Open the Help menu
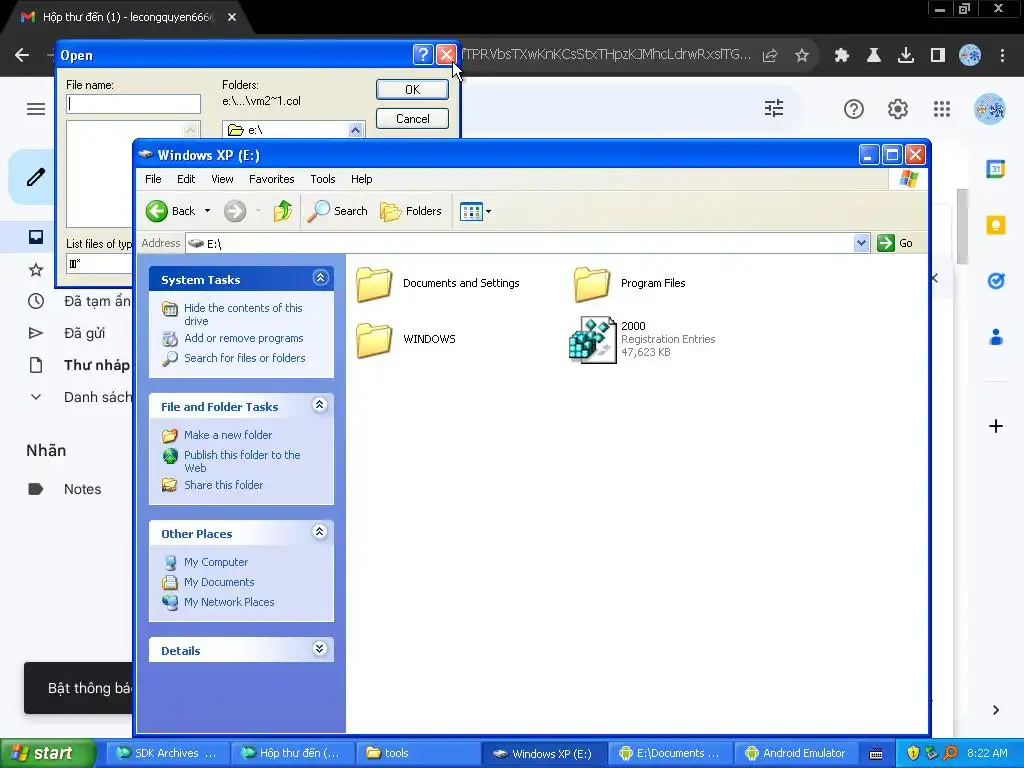 point(361,179)
